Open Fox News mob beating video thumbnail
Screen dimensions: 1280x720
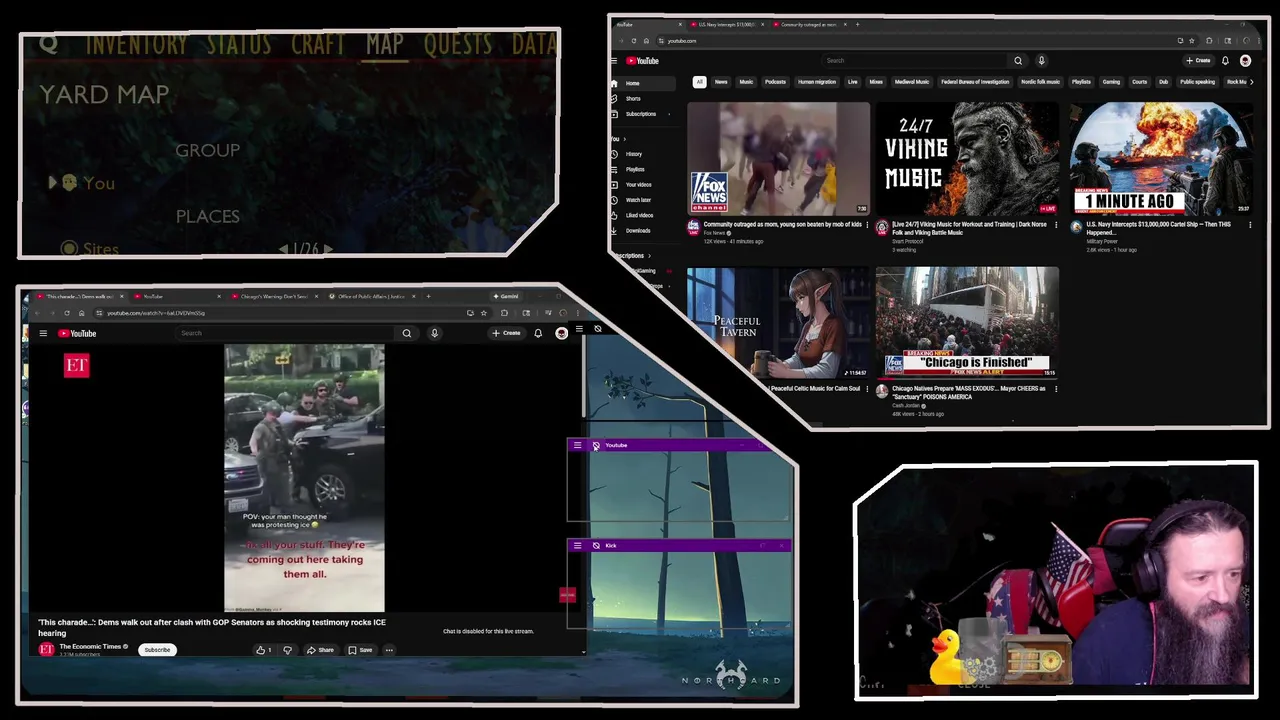[778, 158]
